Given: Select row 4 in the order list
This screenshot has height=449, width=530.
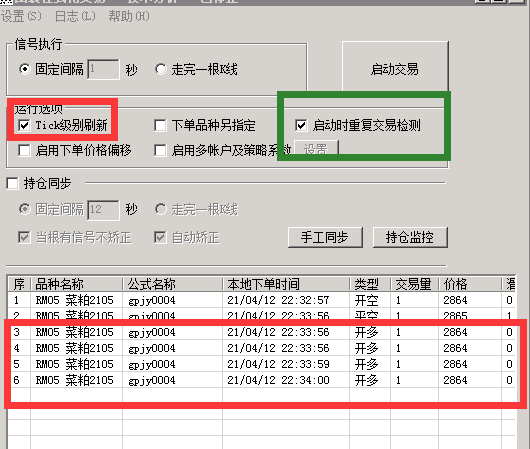Looking at the screenshot, I should [262, 348].
